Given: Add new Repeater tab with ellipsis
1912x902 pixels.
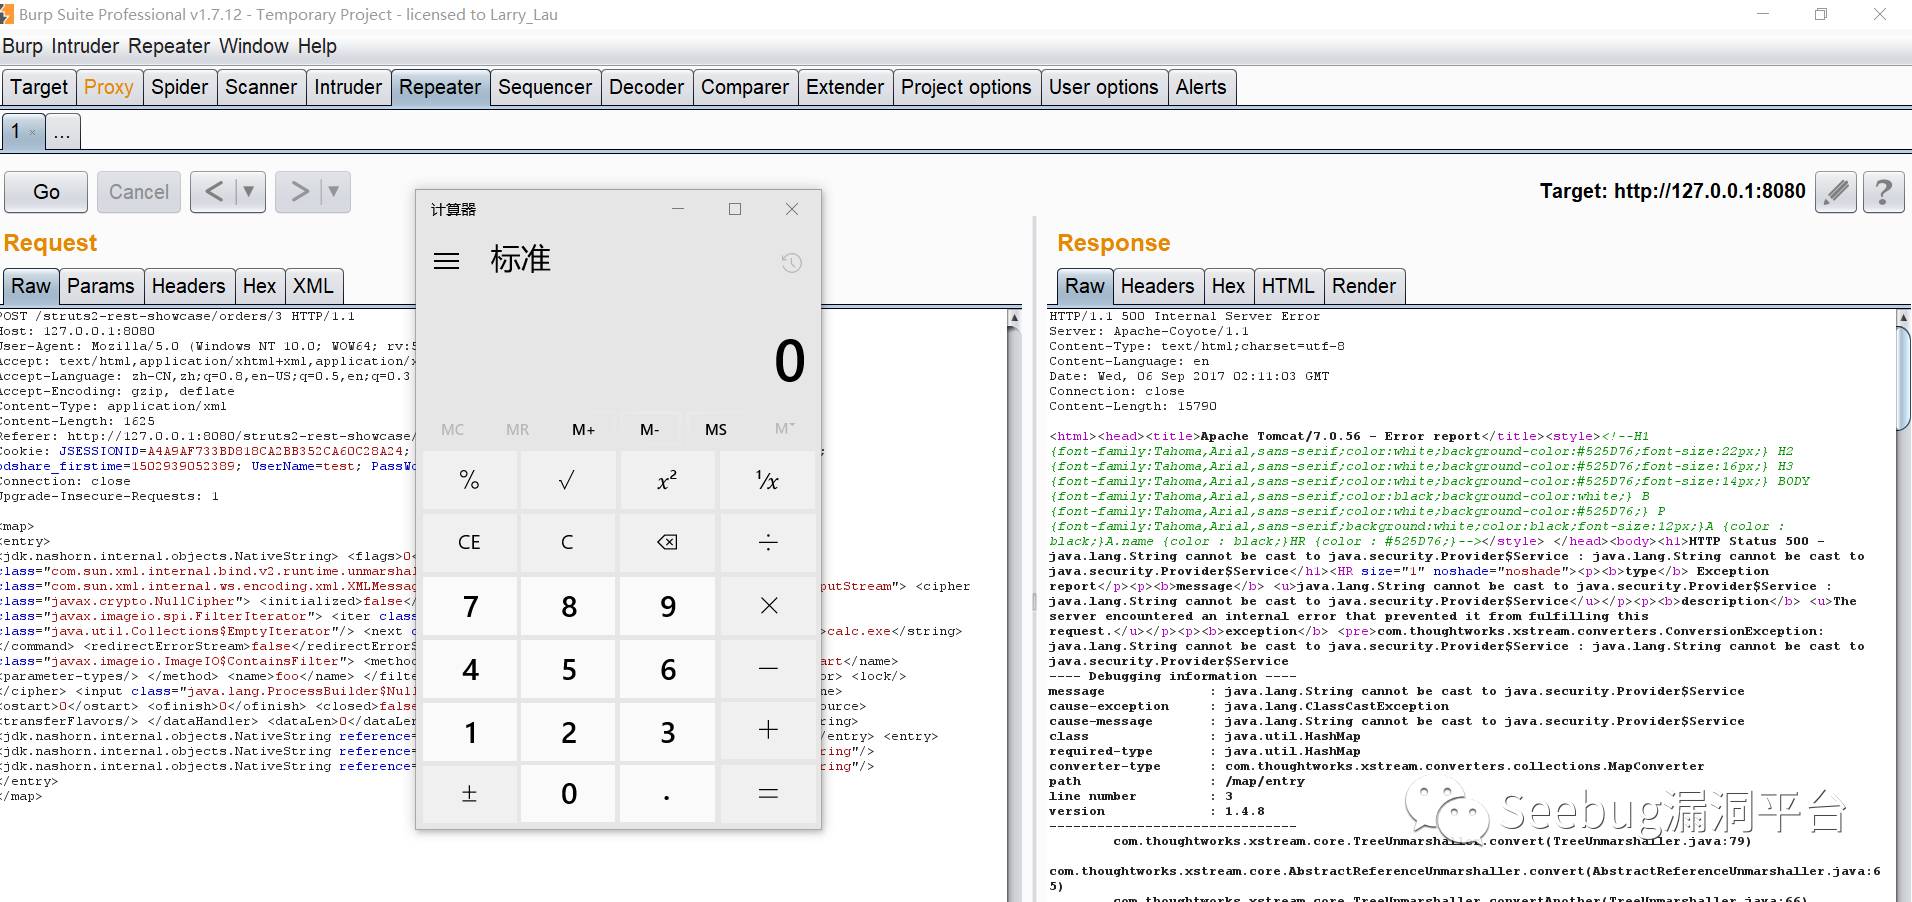Looking at the screenshot, I should pyautogui.click(x=62, y=132).
